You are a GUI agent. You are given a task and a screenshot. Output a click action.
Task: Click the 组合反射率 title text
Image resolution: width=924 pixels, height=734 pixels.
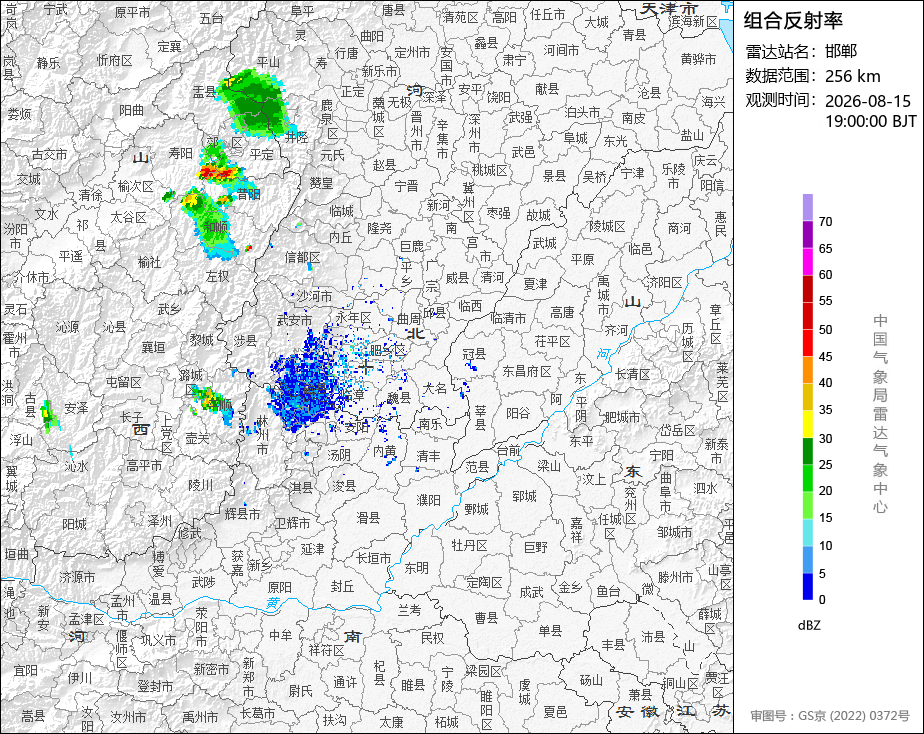pos(793,21)
